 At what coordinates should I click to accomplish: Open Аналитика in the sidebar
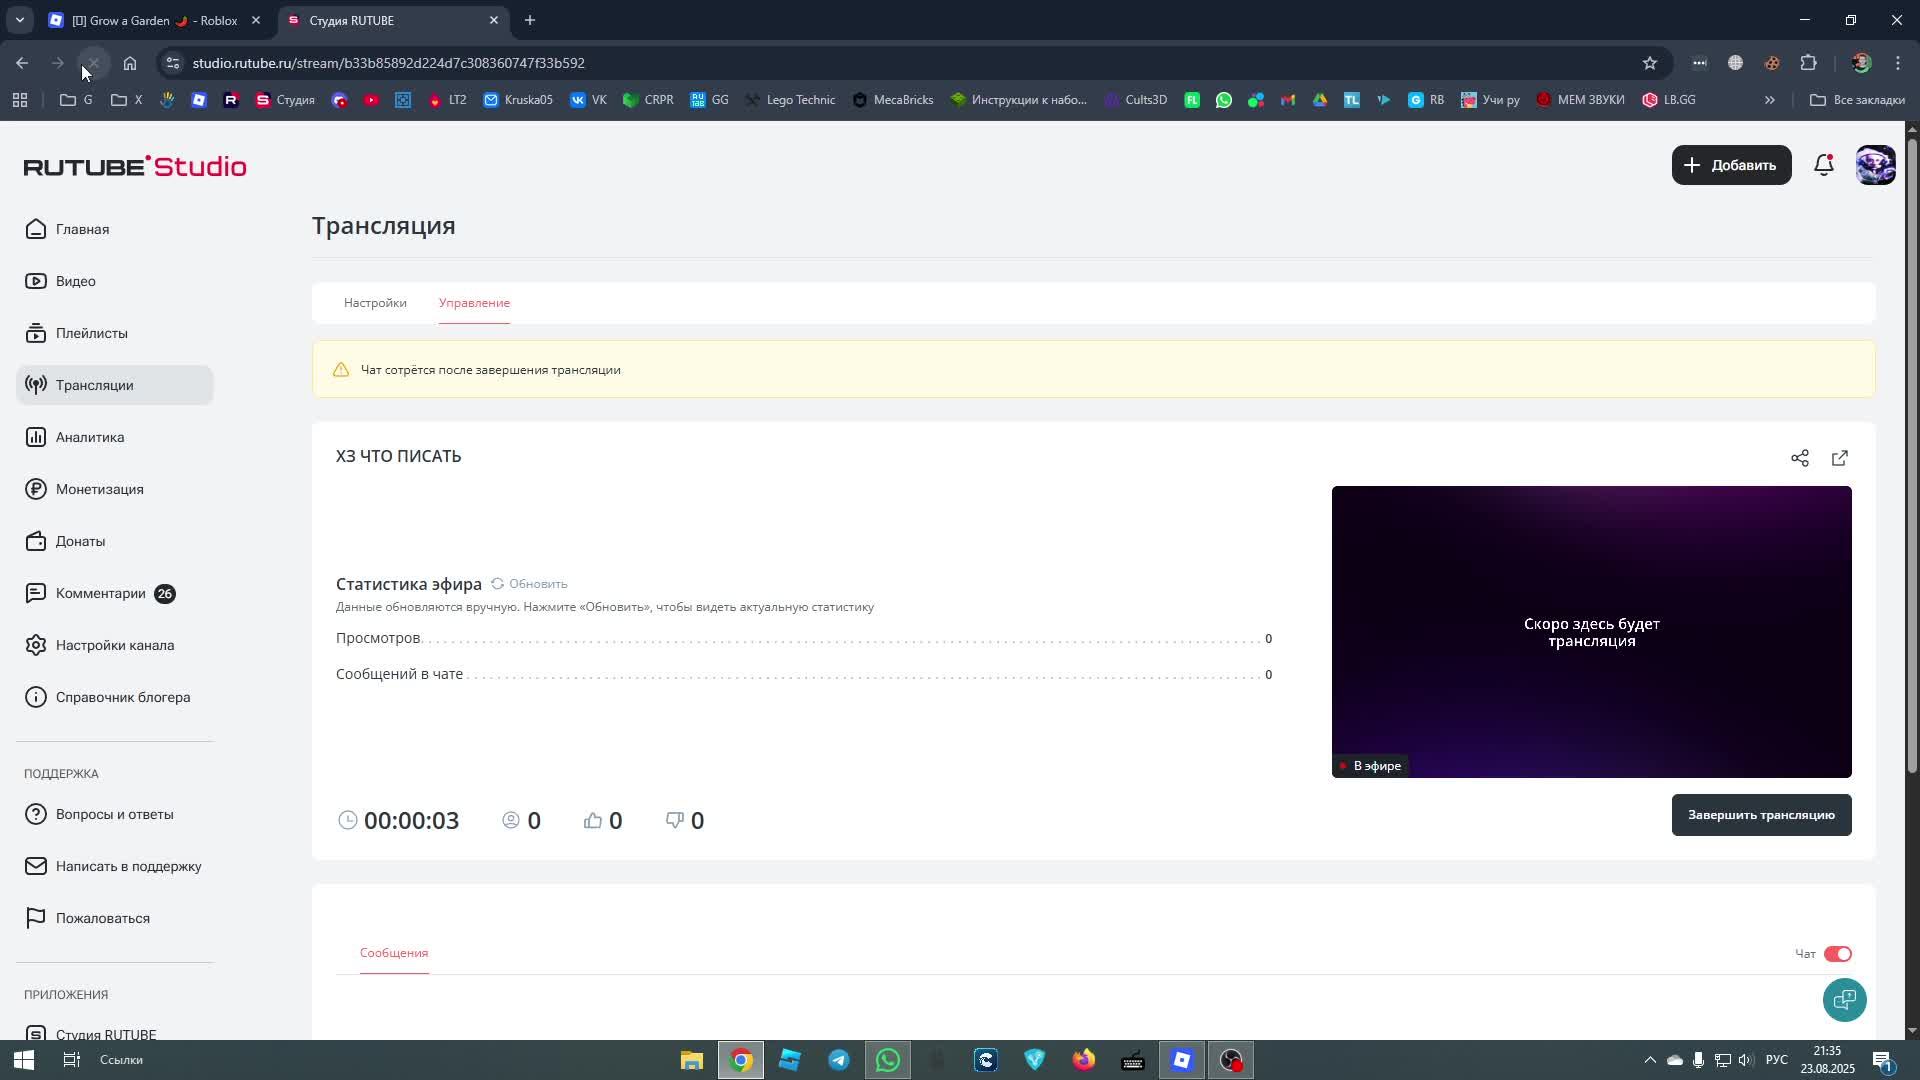115,437
